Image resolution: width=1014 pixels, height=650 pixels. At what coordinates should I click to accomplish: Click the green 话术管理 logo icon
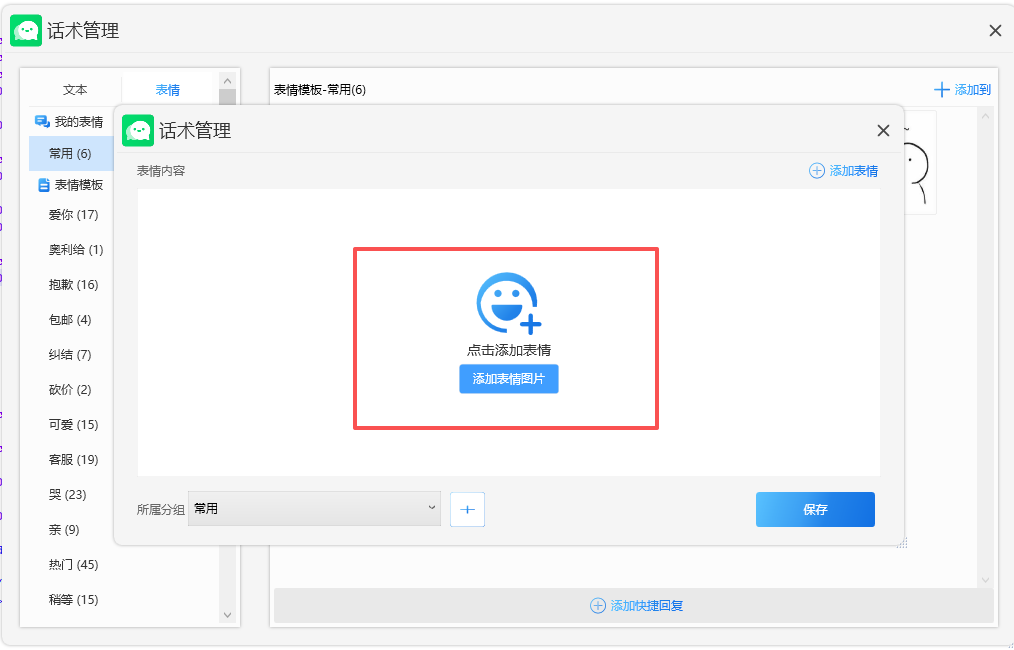tap(137, 130)
